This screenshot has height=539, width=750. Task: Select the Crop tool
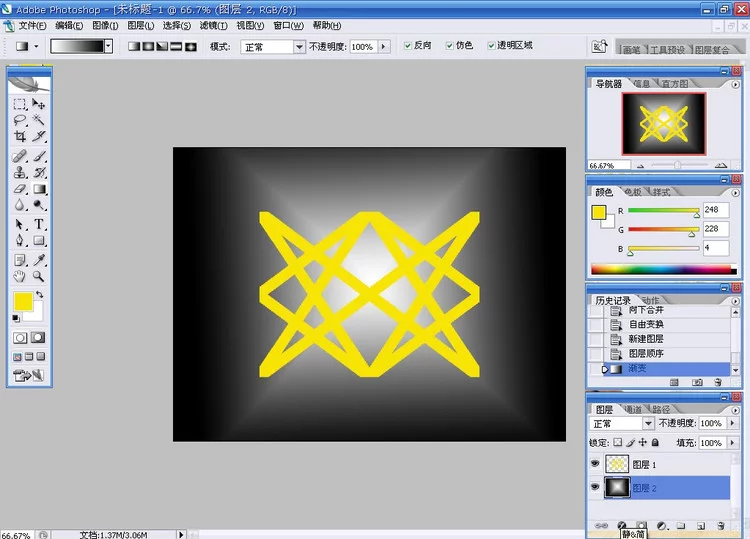[20, 136]
